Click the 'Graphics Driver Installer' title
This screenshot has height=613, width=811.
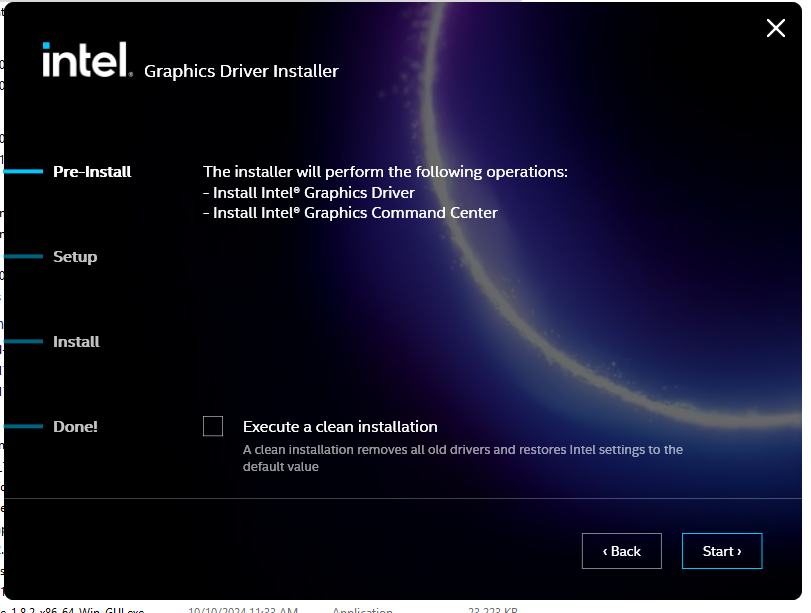[x=241, y=71]
